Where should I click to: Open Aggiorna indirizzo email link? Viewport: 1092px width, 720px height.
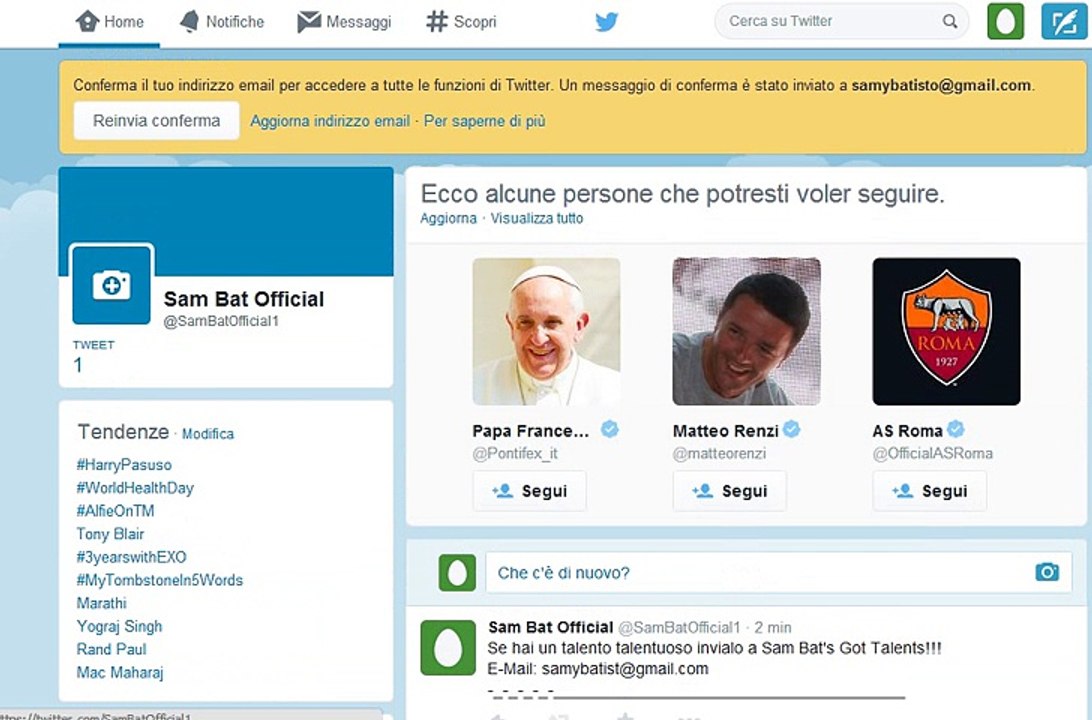[330, 121]
